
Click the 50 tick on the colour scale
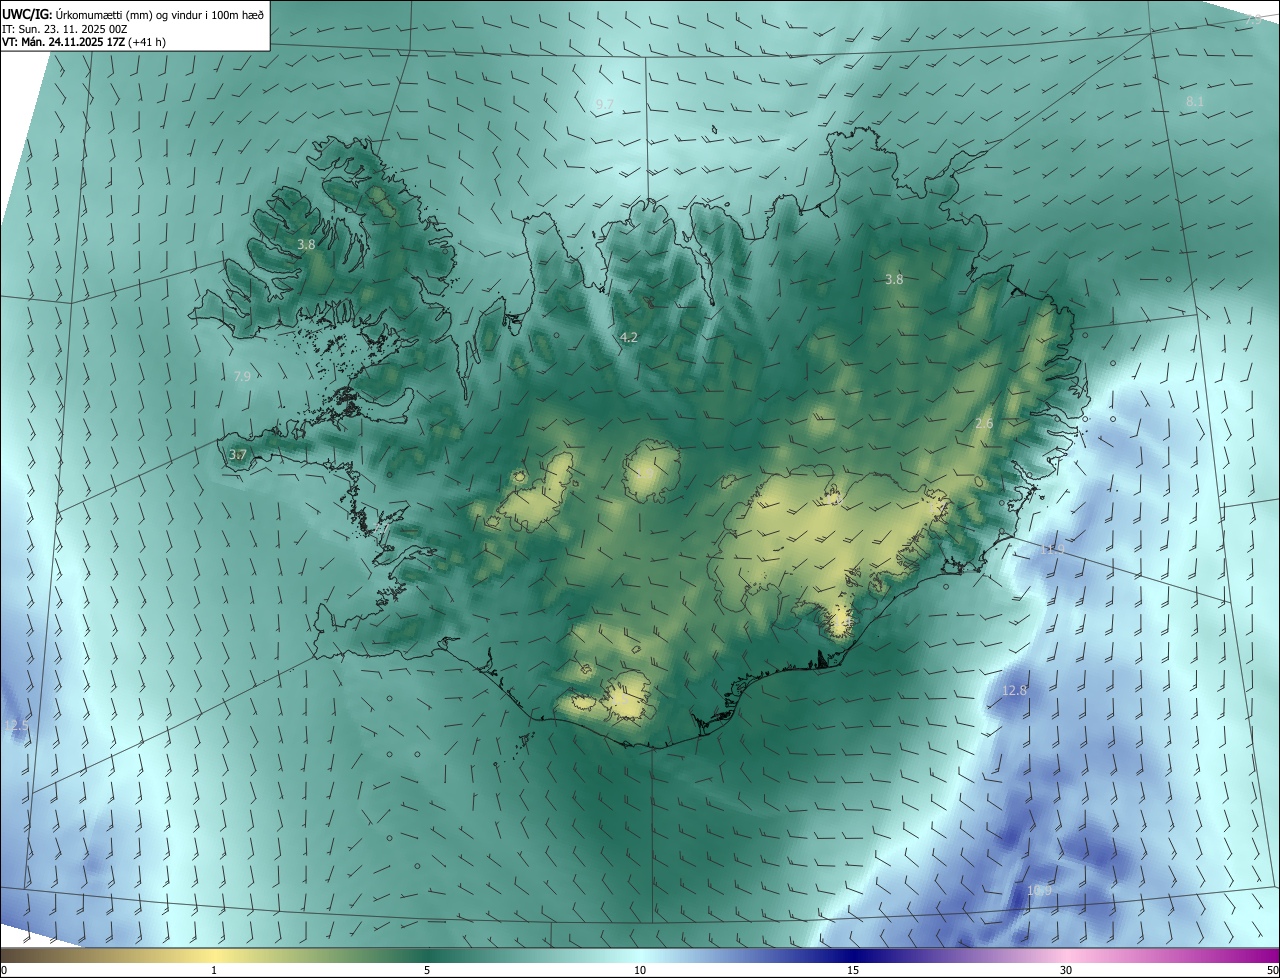1272,970
